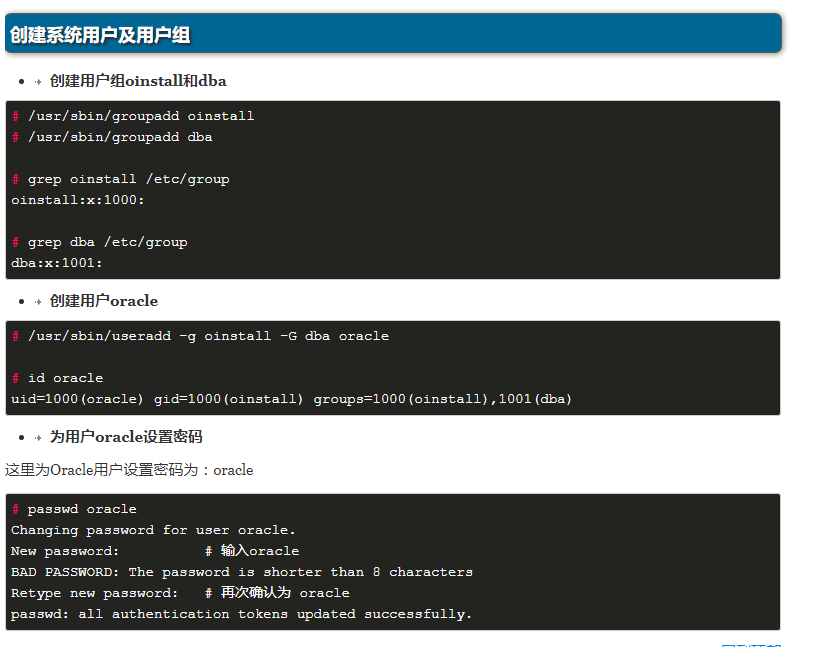
Task: Click the arrow icon before 为用户oracle设置密码
Action: (38, 438)
